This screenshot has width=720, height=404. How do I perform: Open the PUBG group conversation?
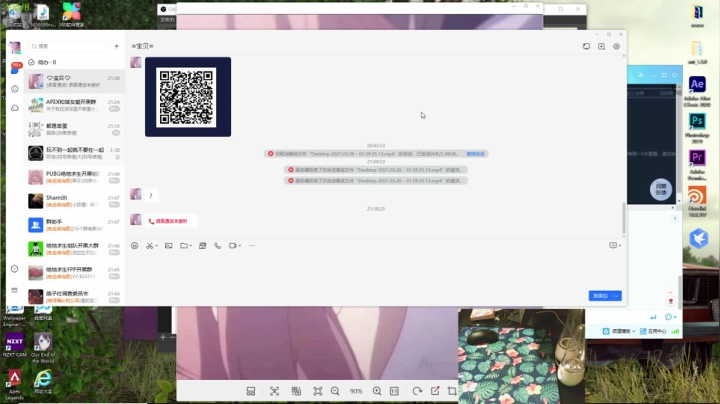coord(74,177)
